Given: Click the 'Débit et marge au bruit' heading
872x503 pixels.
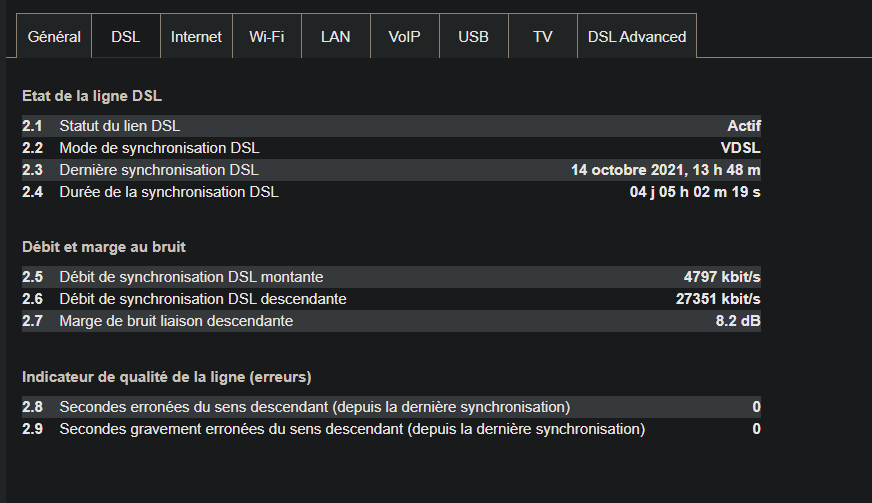Looking at the screenshot, I should click(104, 247).
